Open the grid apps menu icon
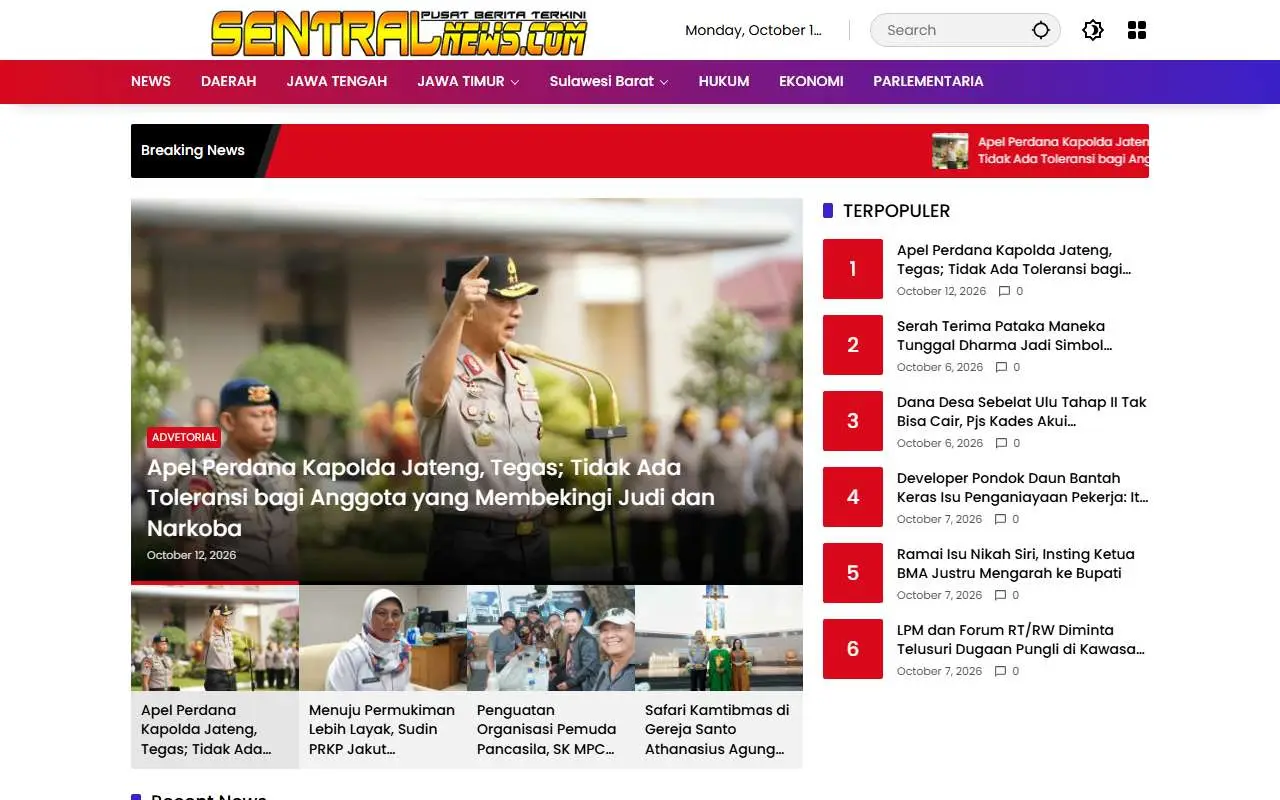The image size is (1280, 800). (x=1137, y=30)
